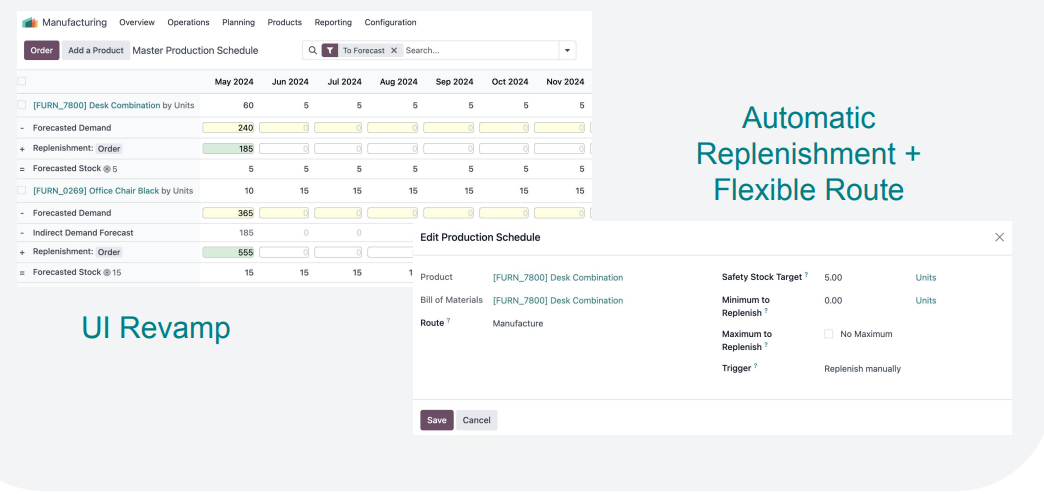This screenshot has height=494, width=1044.
Task: Close the Edit Production Schedule dialog
Action: [999, 237]
